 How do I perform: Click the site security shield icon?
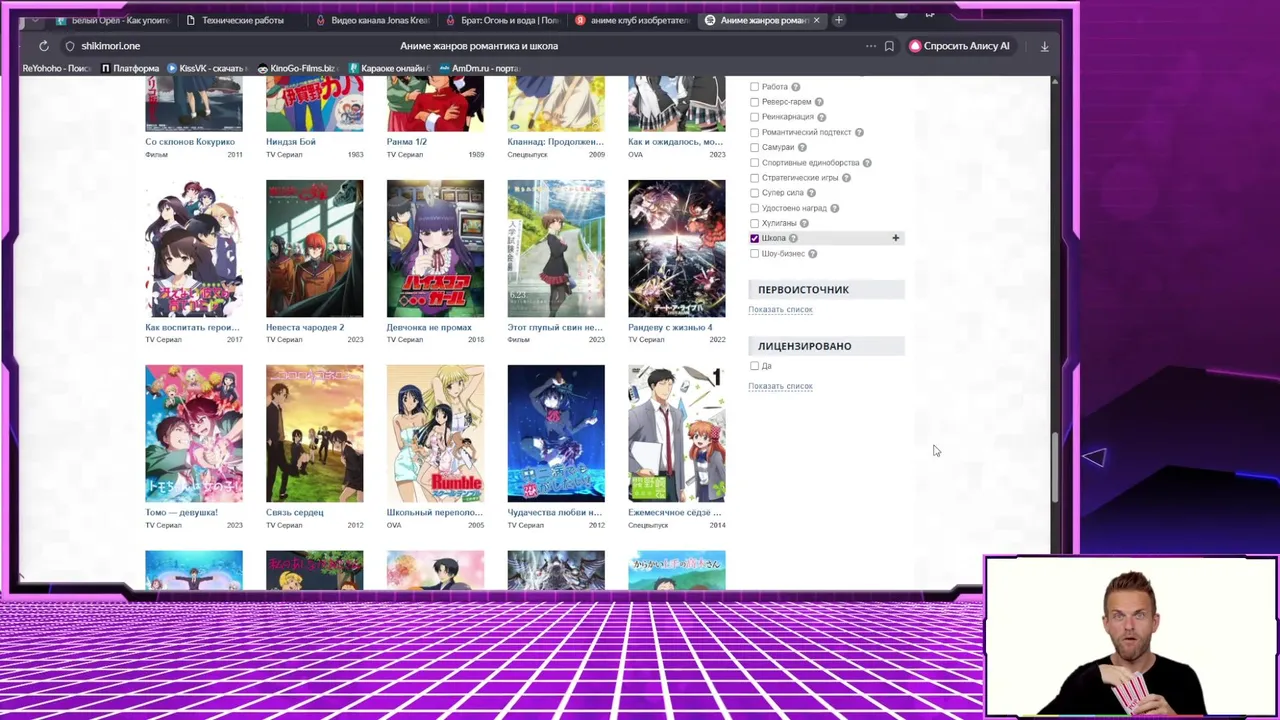tap(69, 46)
